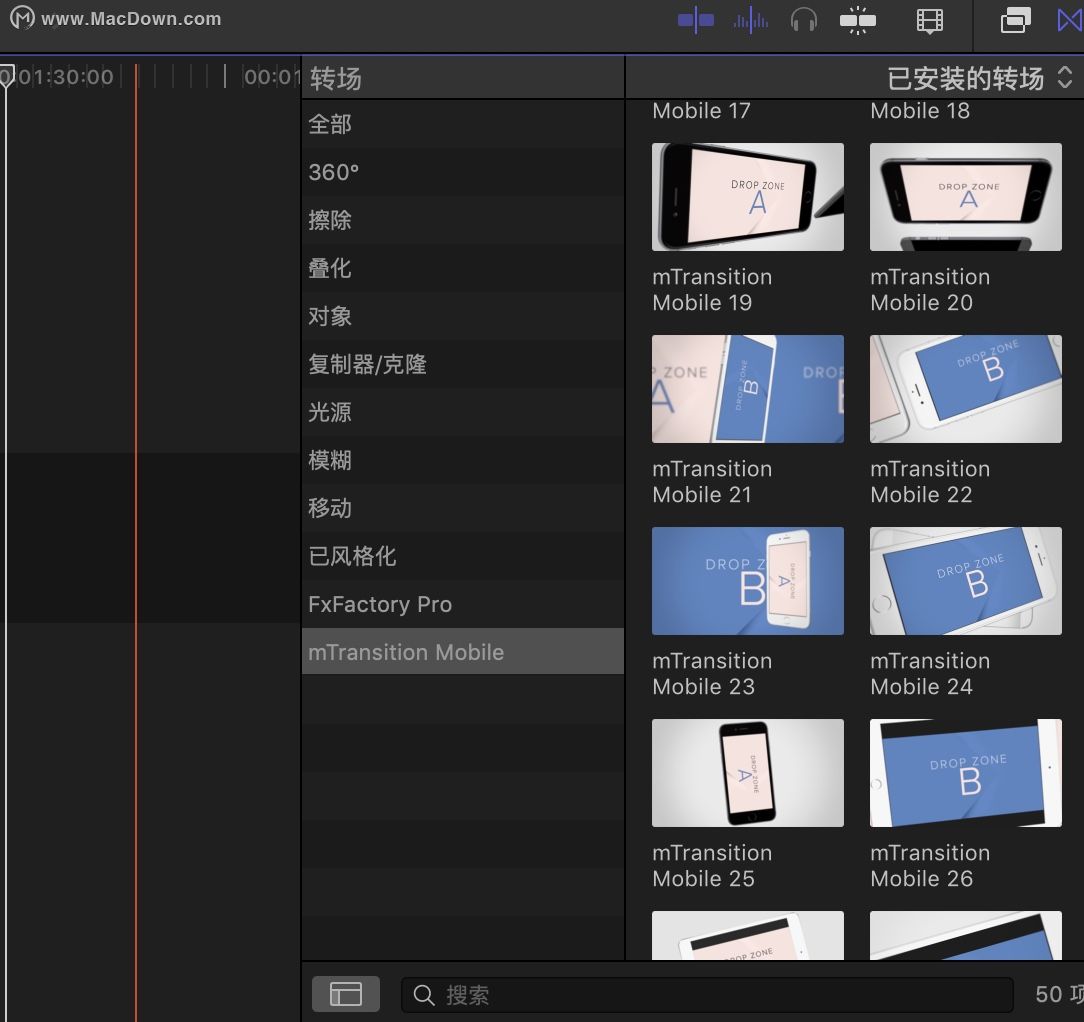Image resolution: width=1084 pixels, height=1022 pixels.
Task: Click the mTransition Mobile 22 label
Action: tap(930, 482)
